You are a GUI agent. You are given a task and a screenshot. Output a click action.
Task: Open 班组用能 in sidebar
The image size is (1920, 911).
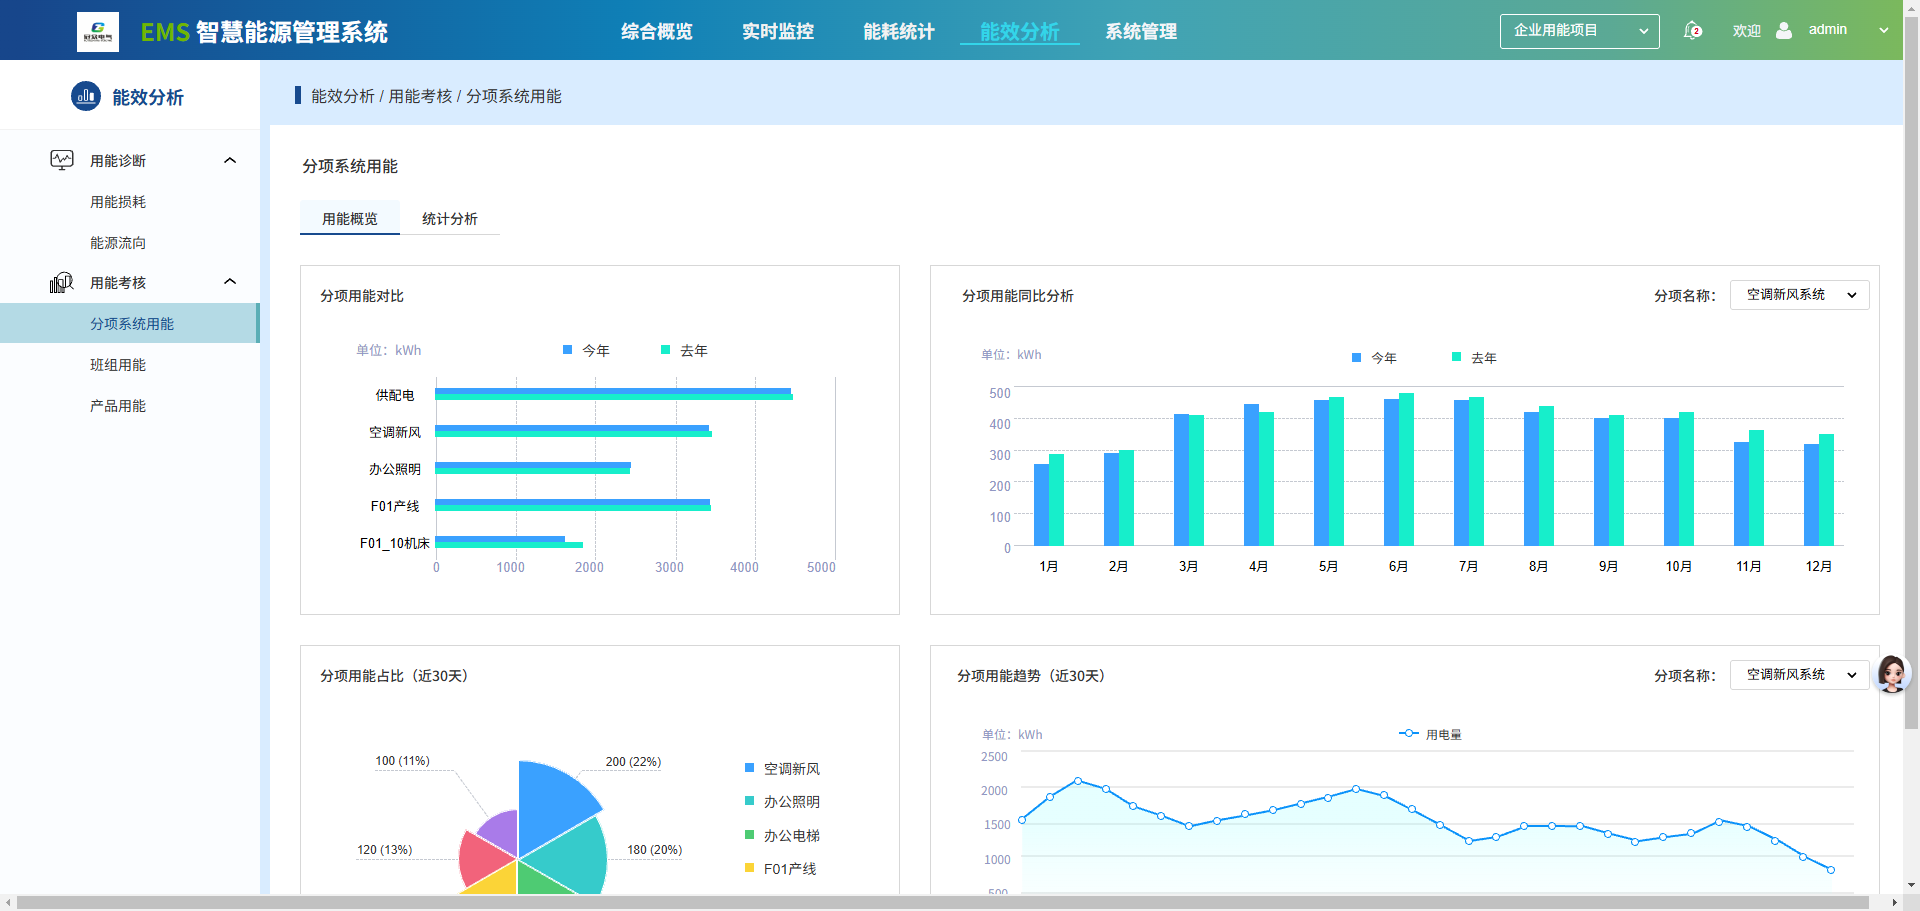pyautogui.click(x=118, y=365)
